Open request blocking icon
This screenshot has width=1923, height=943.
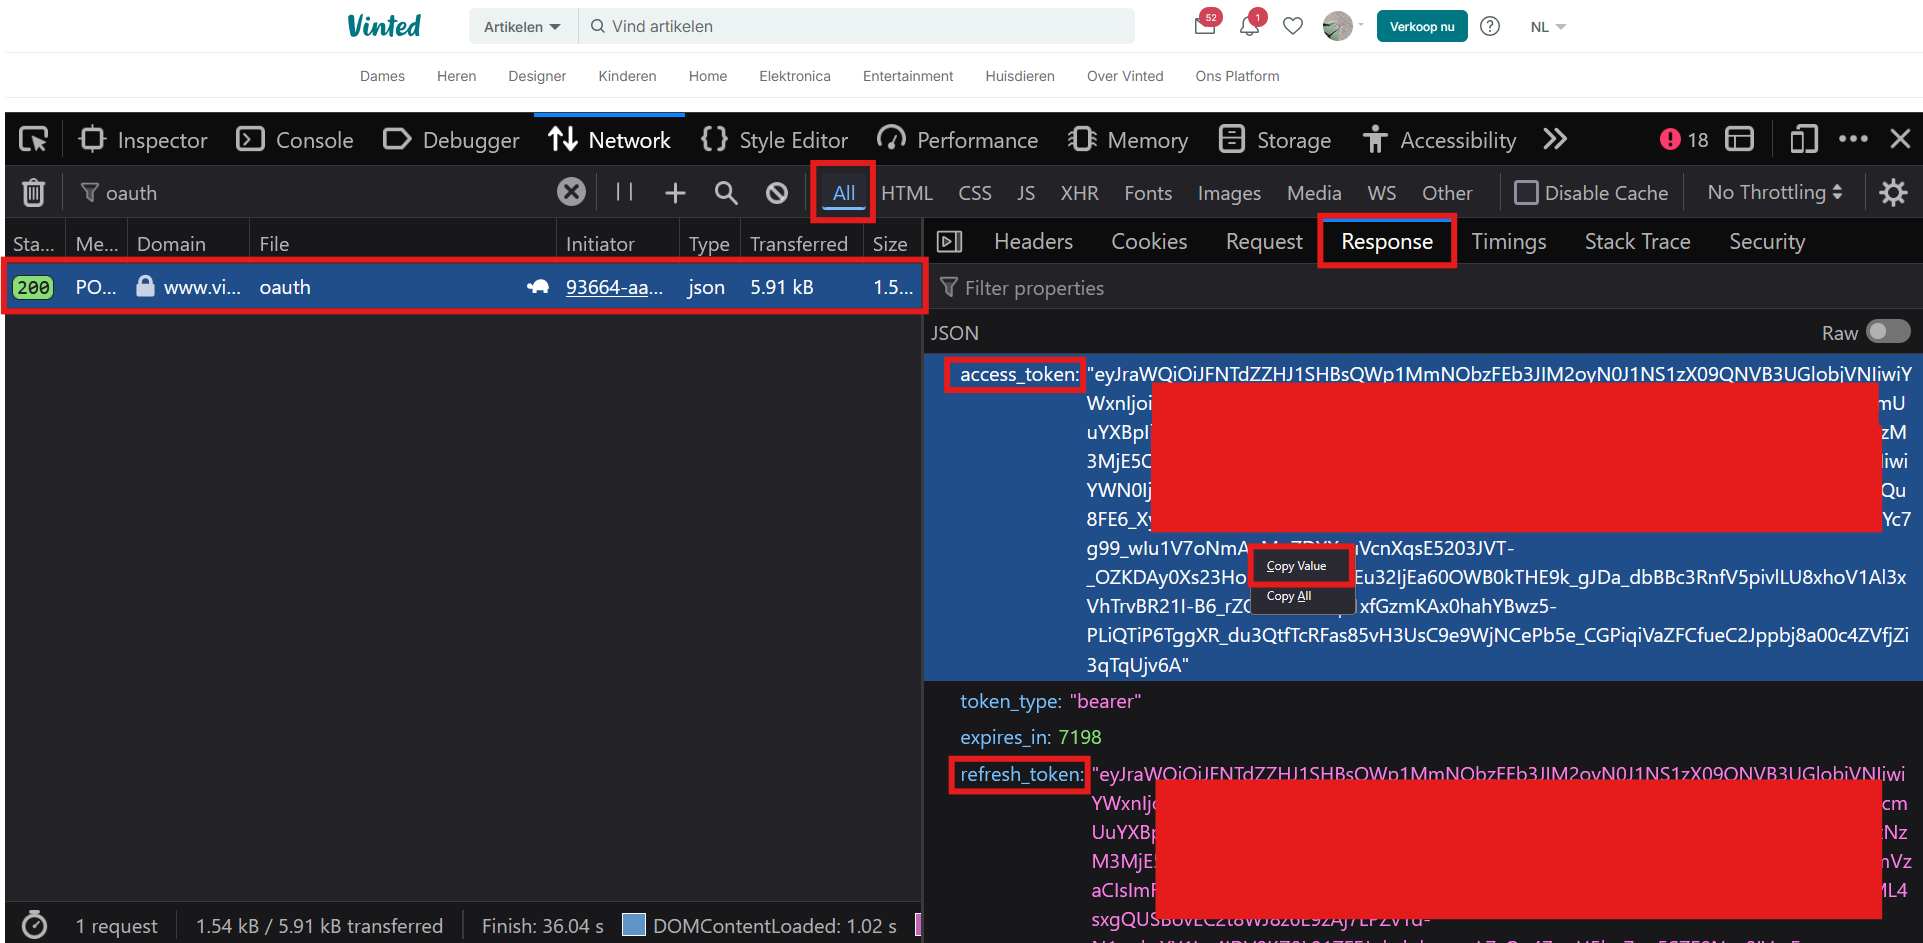click(777, 192)
